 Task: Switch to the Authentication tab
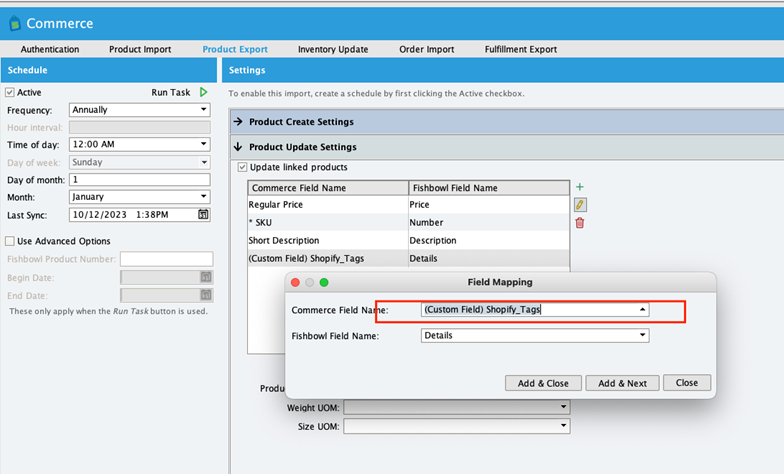point(50,49)
